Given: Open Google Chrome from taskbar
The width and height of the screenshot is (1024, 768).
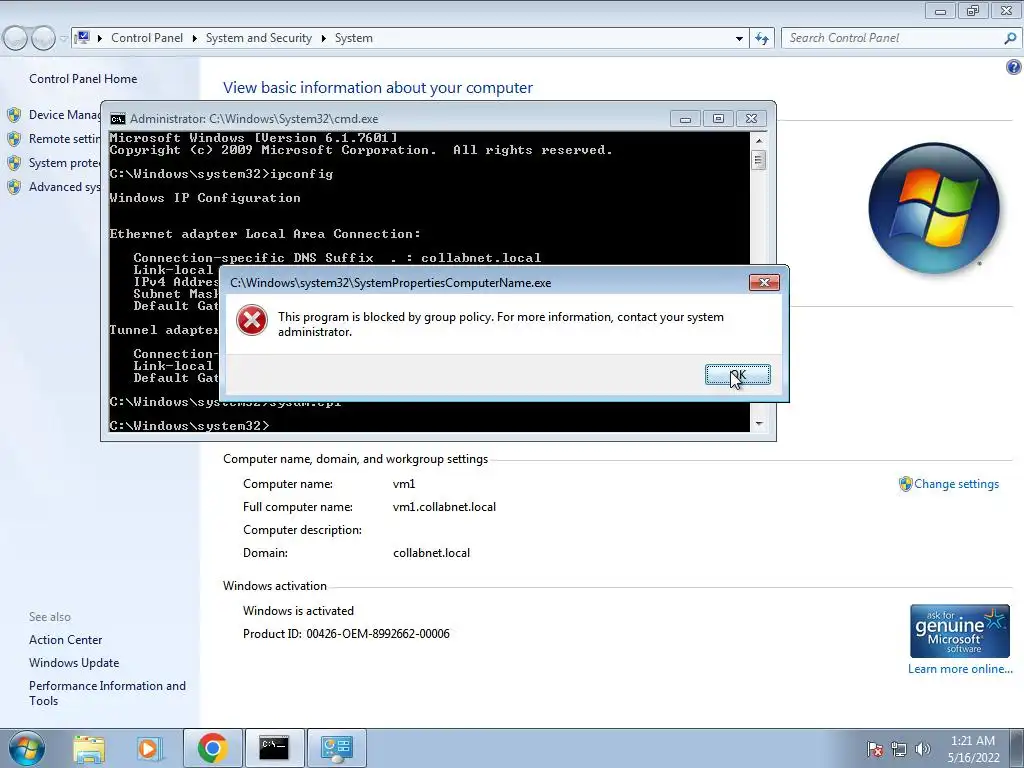Looking at the screenshot, I should [212, 748].
